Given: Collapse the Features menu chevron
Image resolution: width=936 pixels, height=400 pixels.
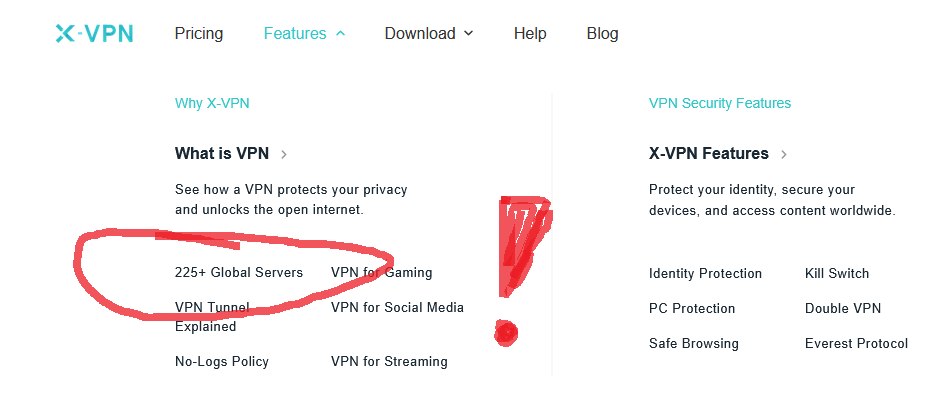Looking at the screenshot, I should 340,33.
